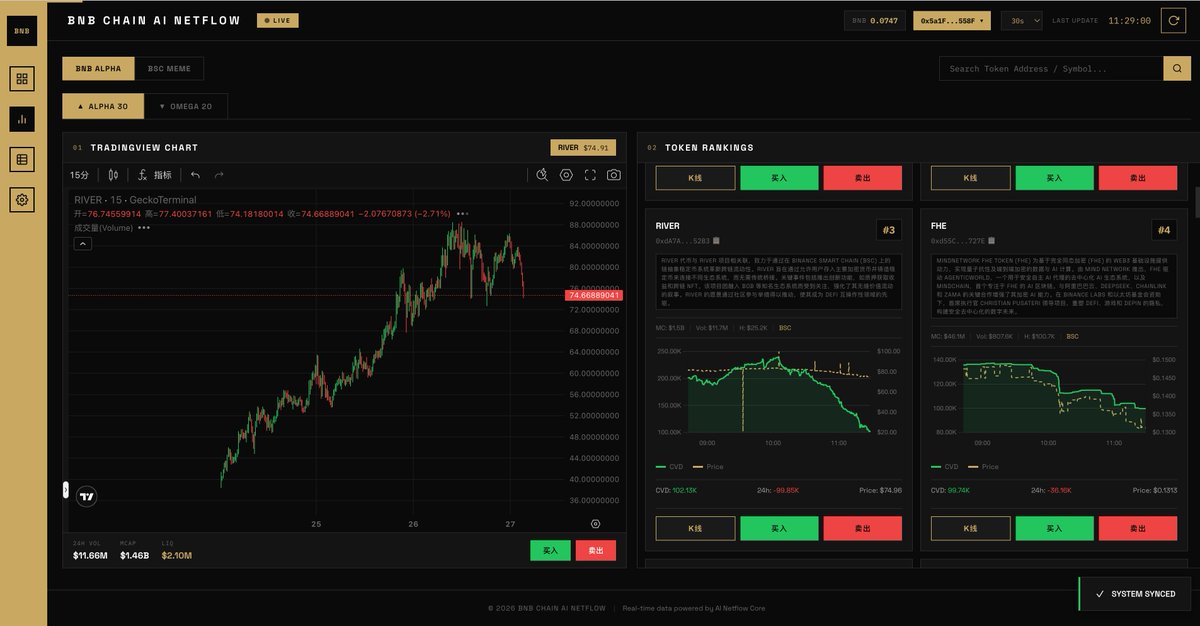
Task: Click the LIVE status badge
Action: [278, 20]
